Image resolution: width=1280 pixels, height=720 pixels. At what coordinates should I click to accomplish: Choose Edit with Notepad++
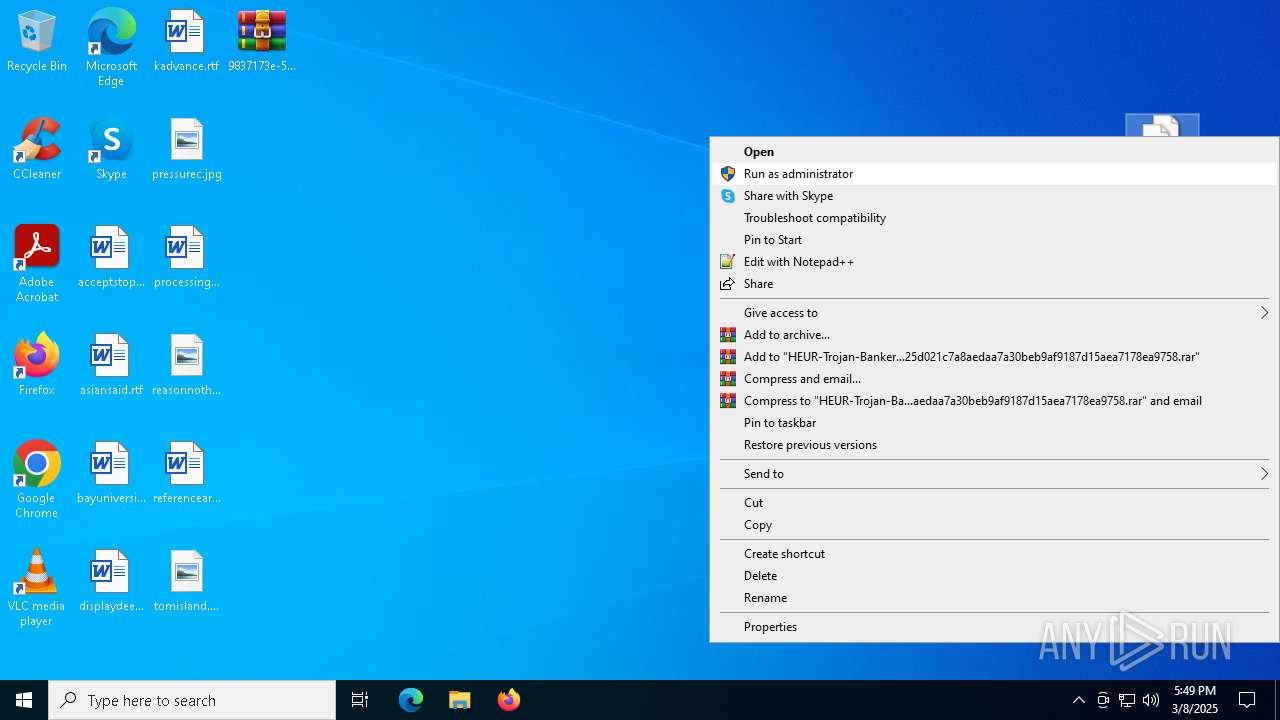coord(994,262)
